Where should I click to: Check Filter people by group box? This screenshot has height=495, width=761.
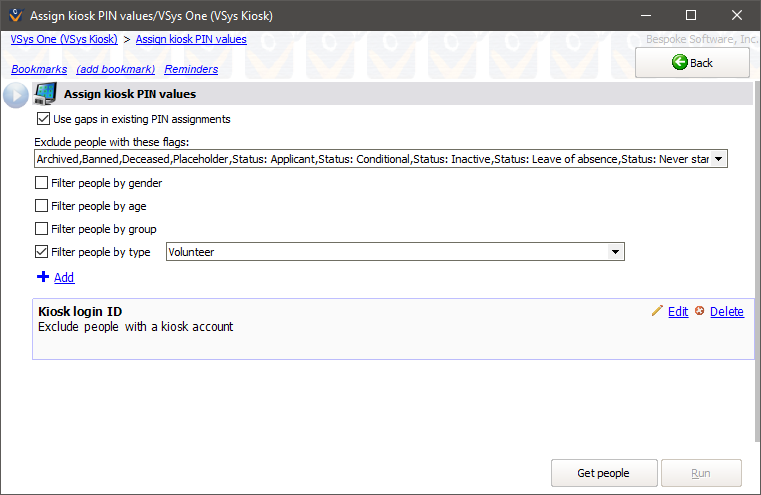point(42,229)
